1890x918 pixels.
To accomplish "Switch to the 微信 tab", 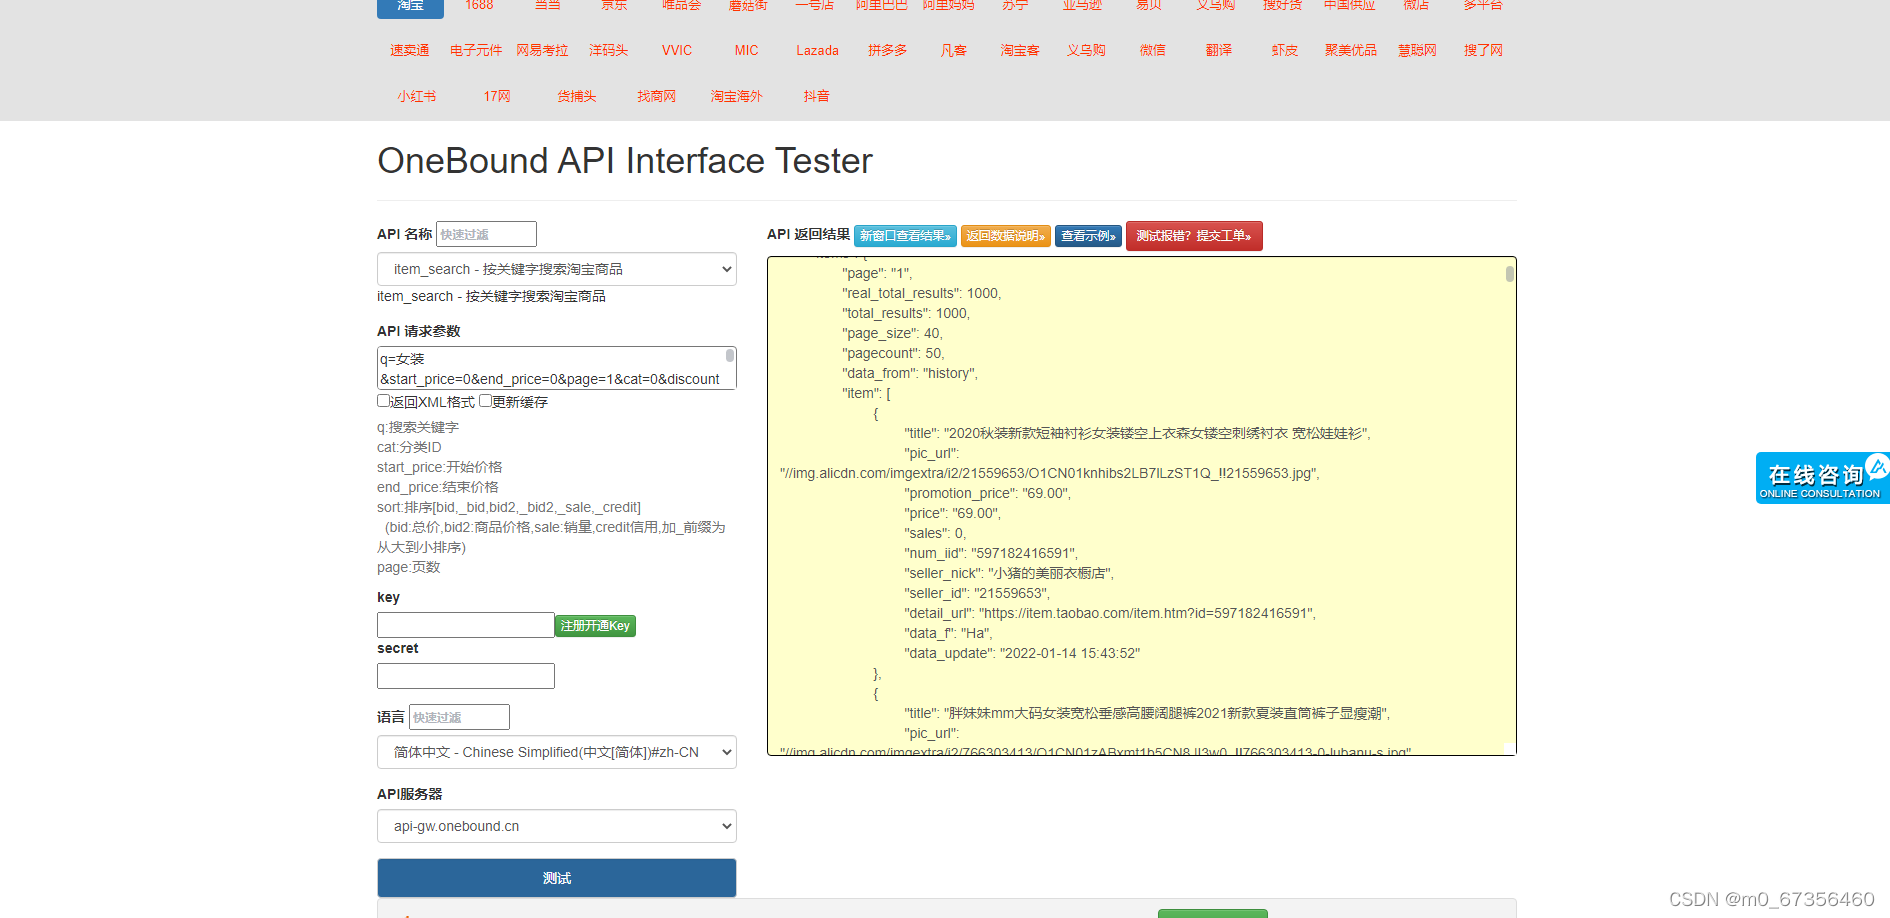I will click(x=1153, y=50).
